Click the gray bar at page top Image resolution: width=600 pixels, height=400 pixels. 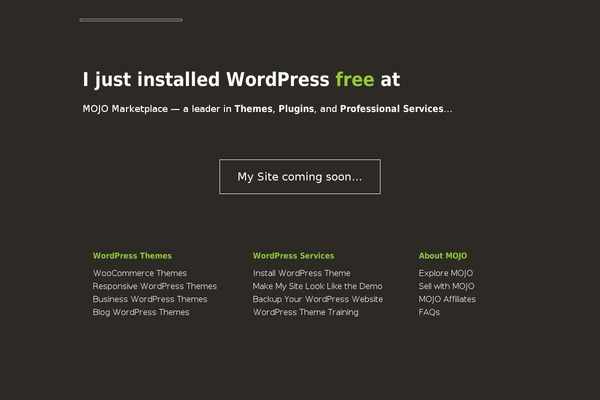pyautogui.click(x=131, y=20)
